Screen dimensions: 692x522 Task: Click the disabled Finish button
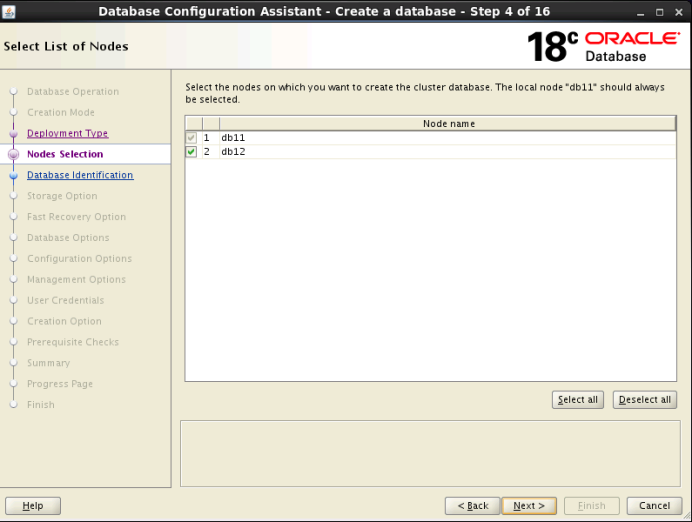click(x=591, y=506)
